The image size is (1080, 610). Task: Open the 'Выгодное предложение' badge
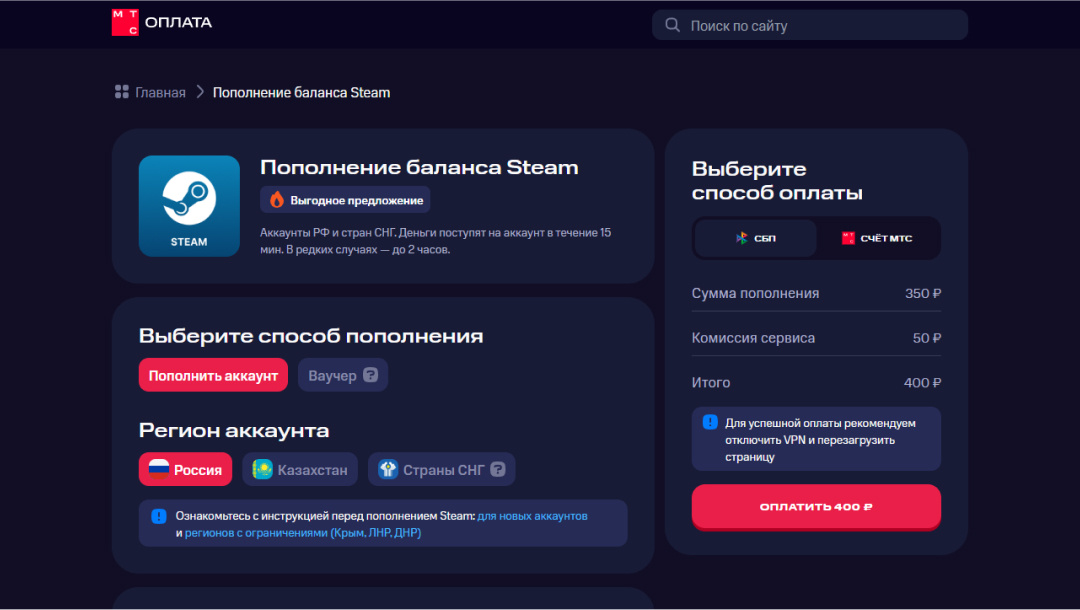pos(345,200)
